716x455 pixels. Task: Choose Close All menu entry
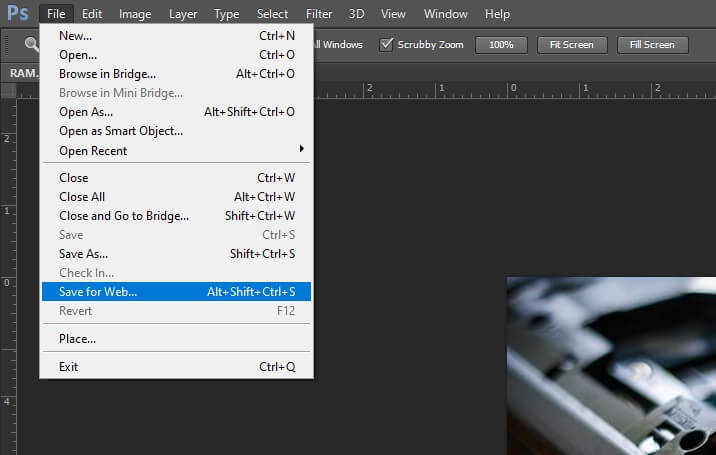pyautogui.click(x=177, y=197)
